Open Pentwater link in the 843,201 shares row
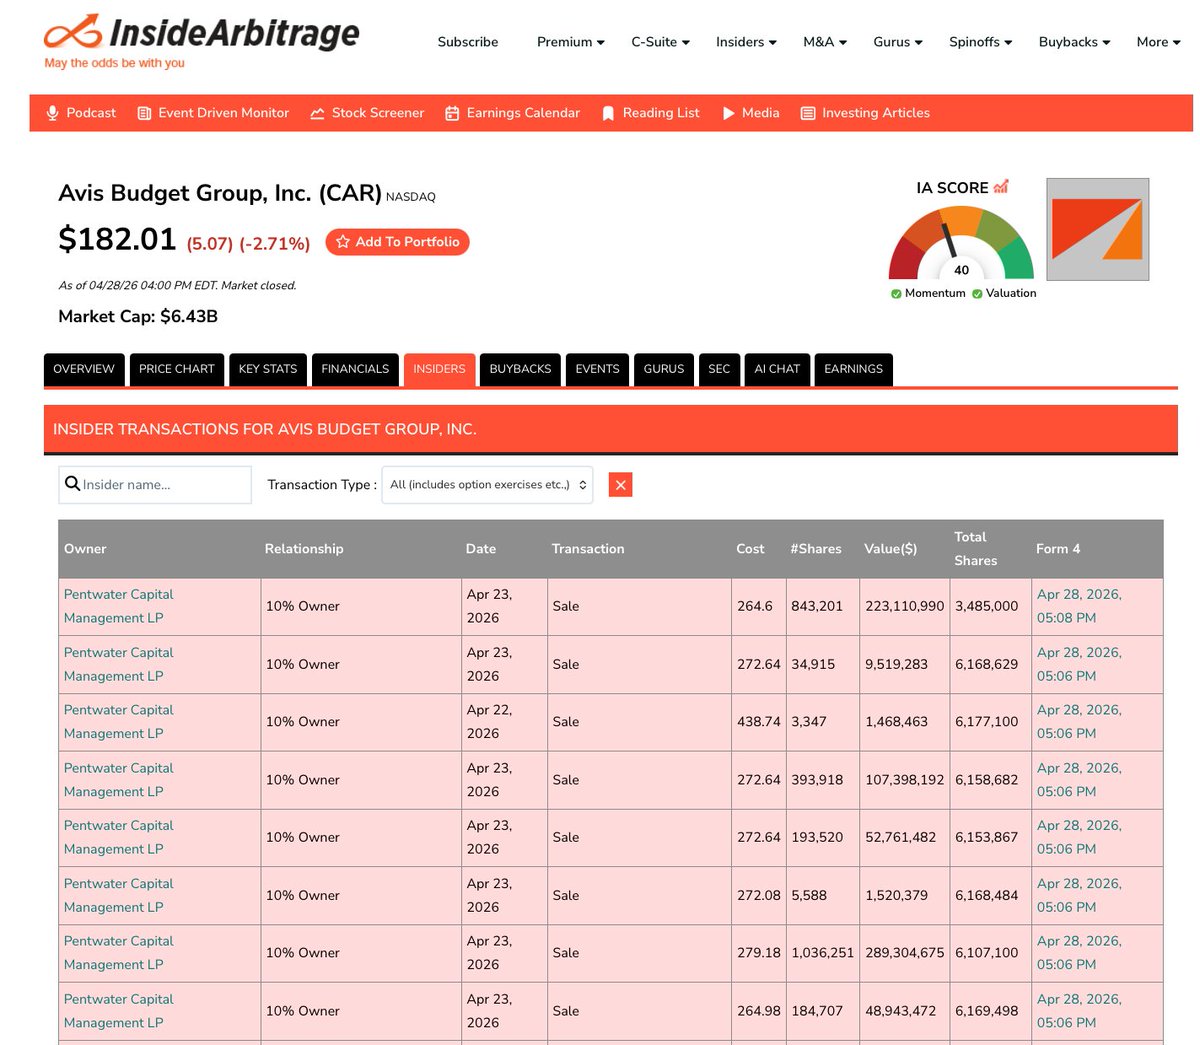 click(x=118, y=606)
